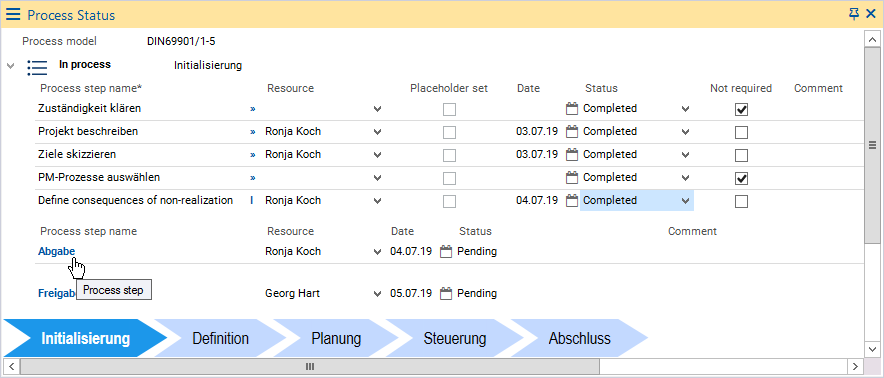The width and height of the screenshot is (884, 378).
Task: Click double-arrow icon of PM-Prozesse auswählen
Action: (x=253, y=178)
